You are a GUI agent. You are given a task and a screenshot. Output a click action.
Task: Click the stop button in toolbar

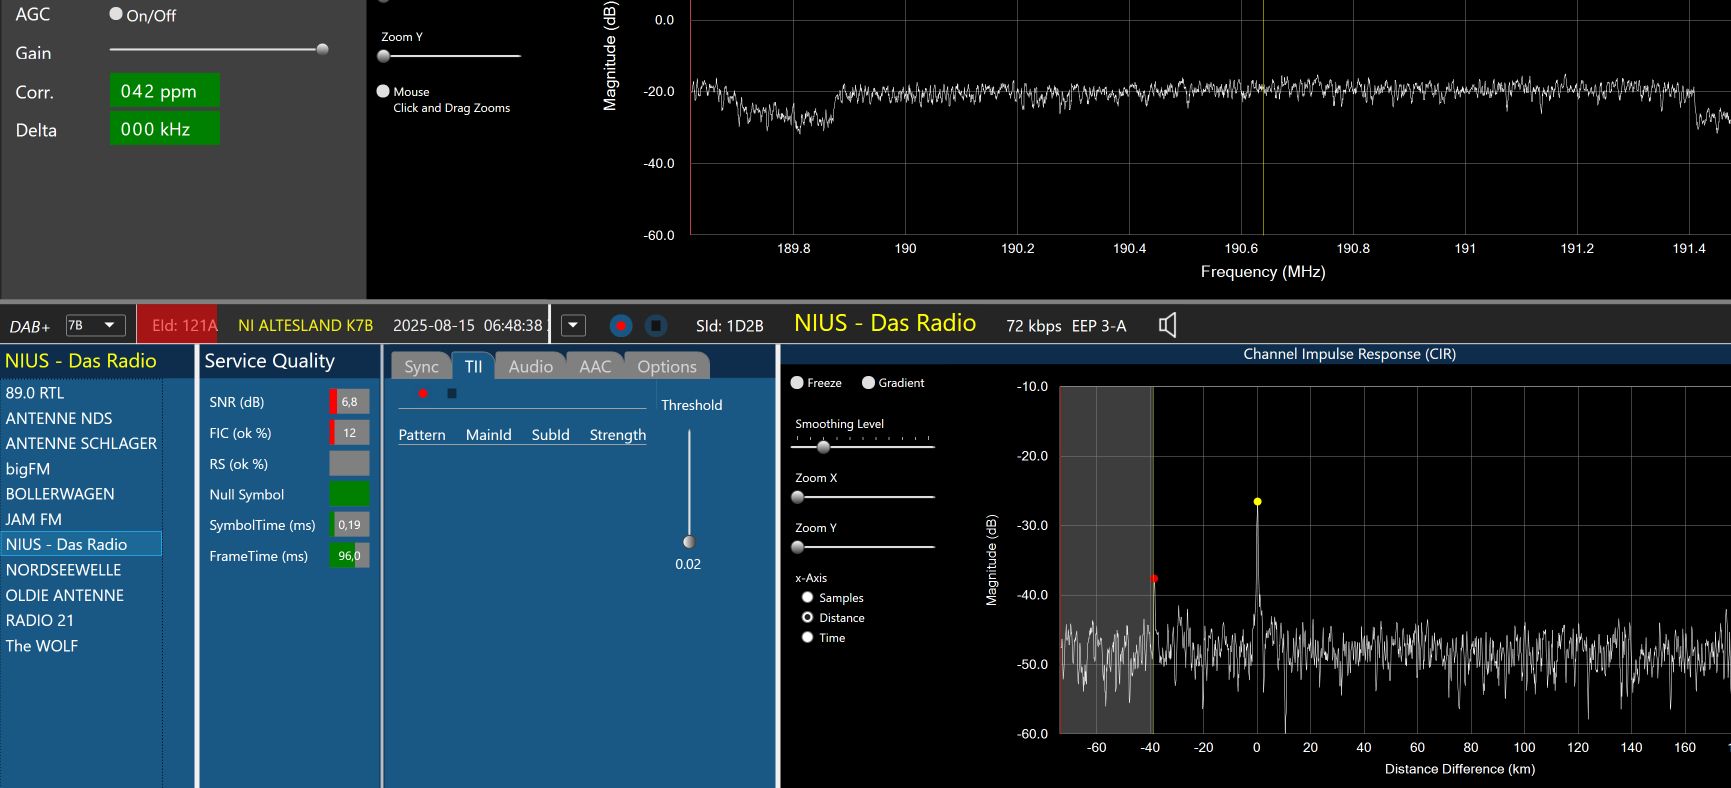point(655,326)
